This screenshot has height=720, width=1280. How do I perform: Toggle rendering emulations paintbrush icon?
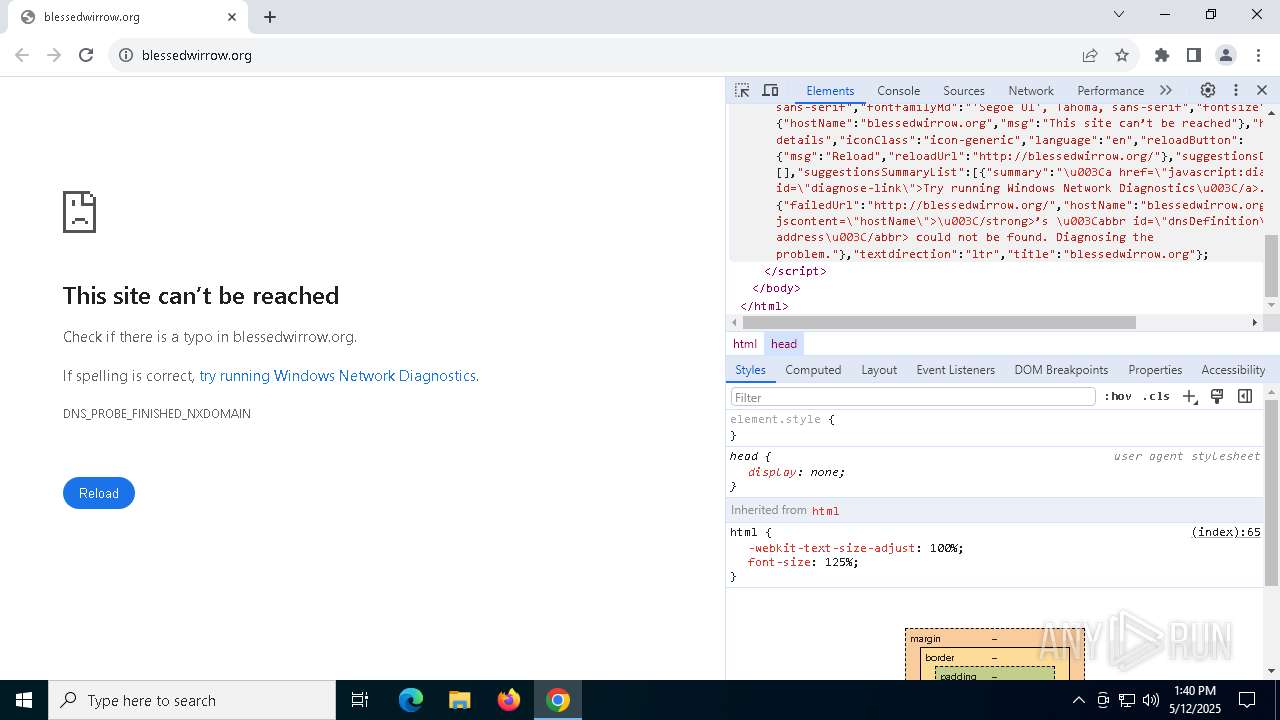1217,396
